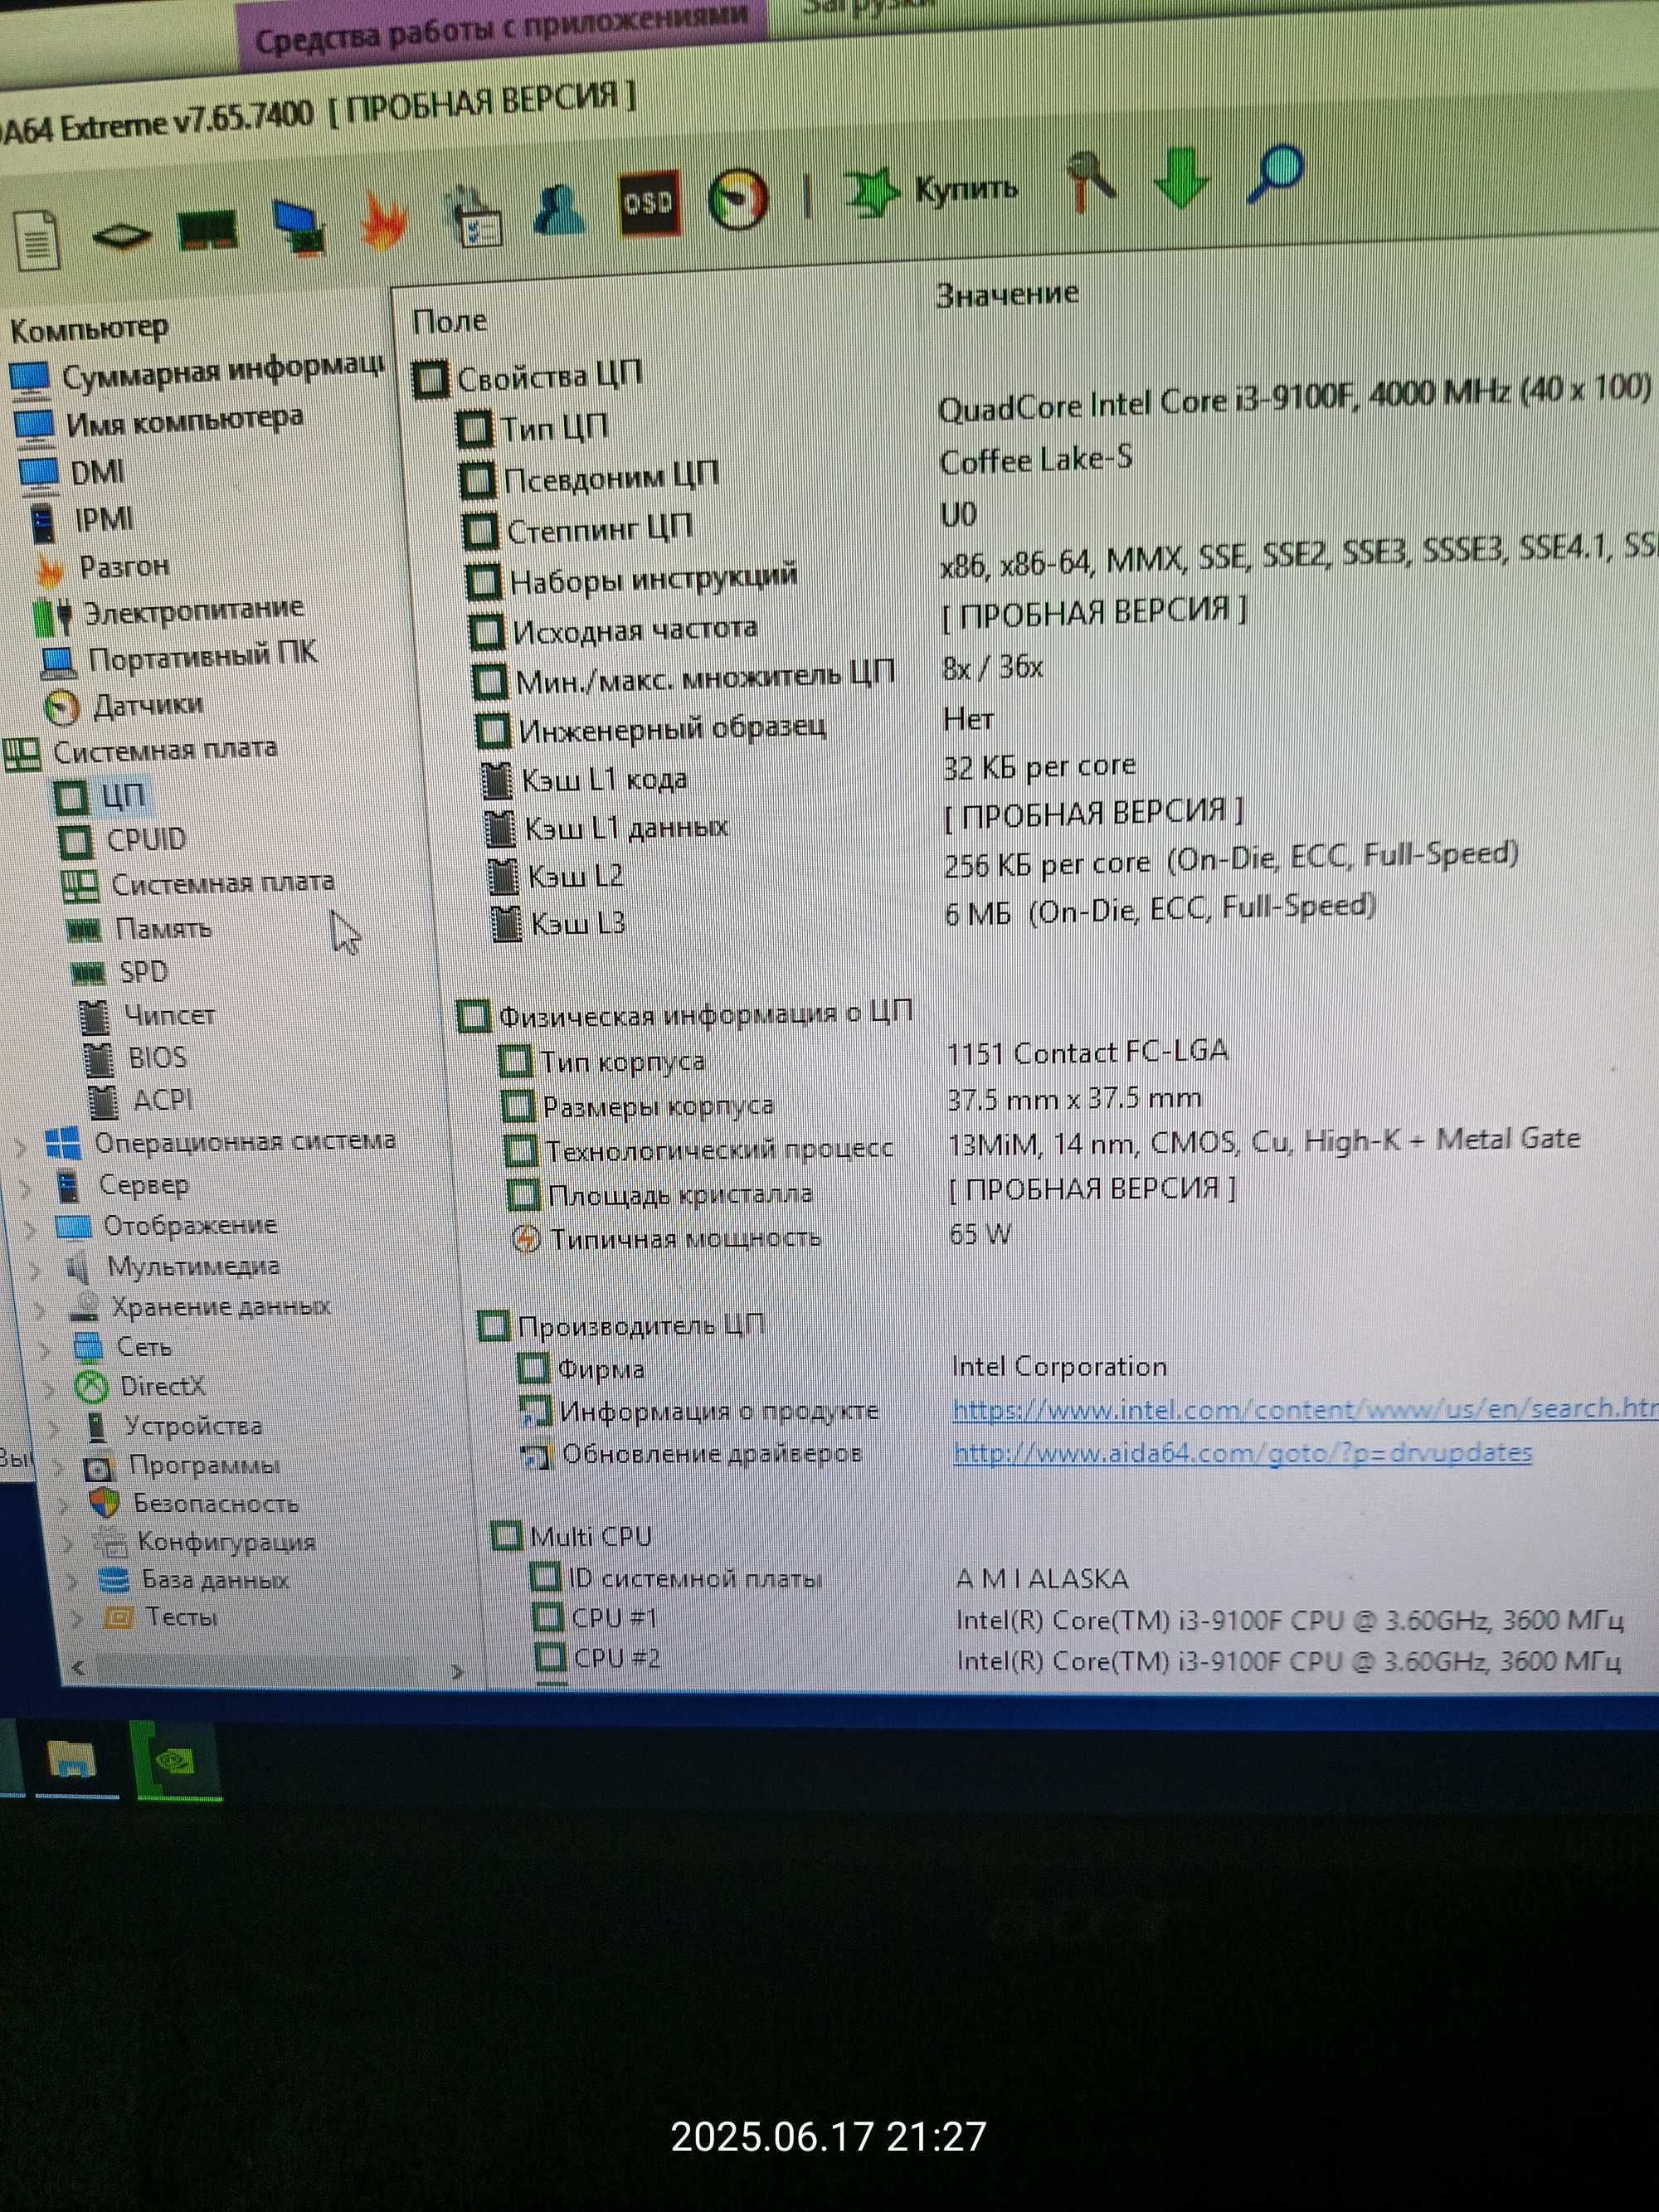Screen dimensions: 1659x2212
Task: Select Портативный ПК tree item
Action: 178,656
